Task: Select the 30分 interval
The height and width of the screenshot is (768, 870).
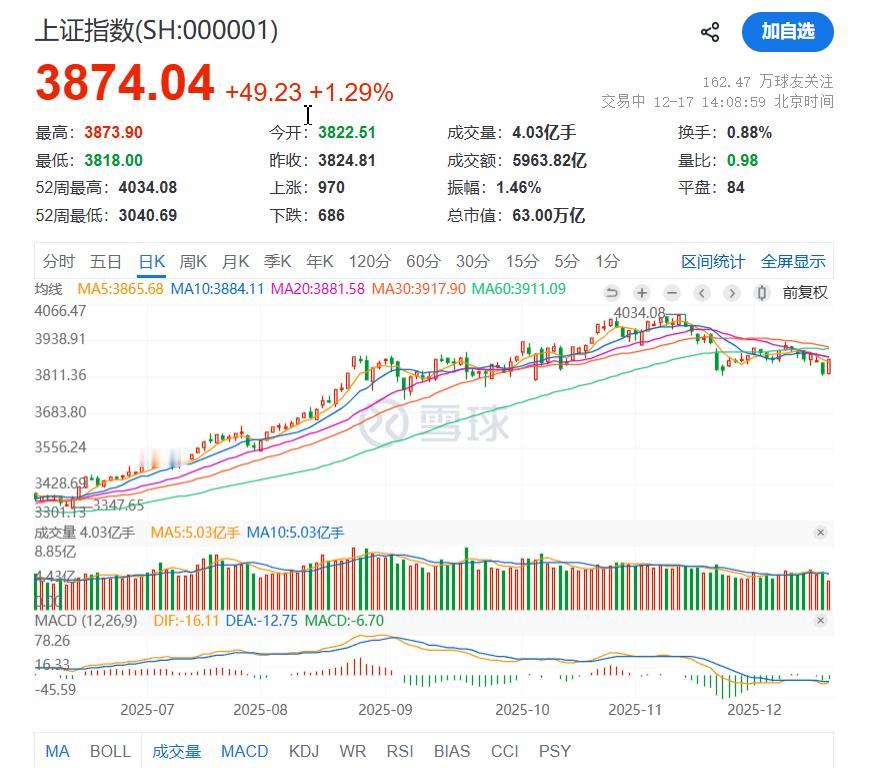Action: tap(470, 261)
